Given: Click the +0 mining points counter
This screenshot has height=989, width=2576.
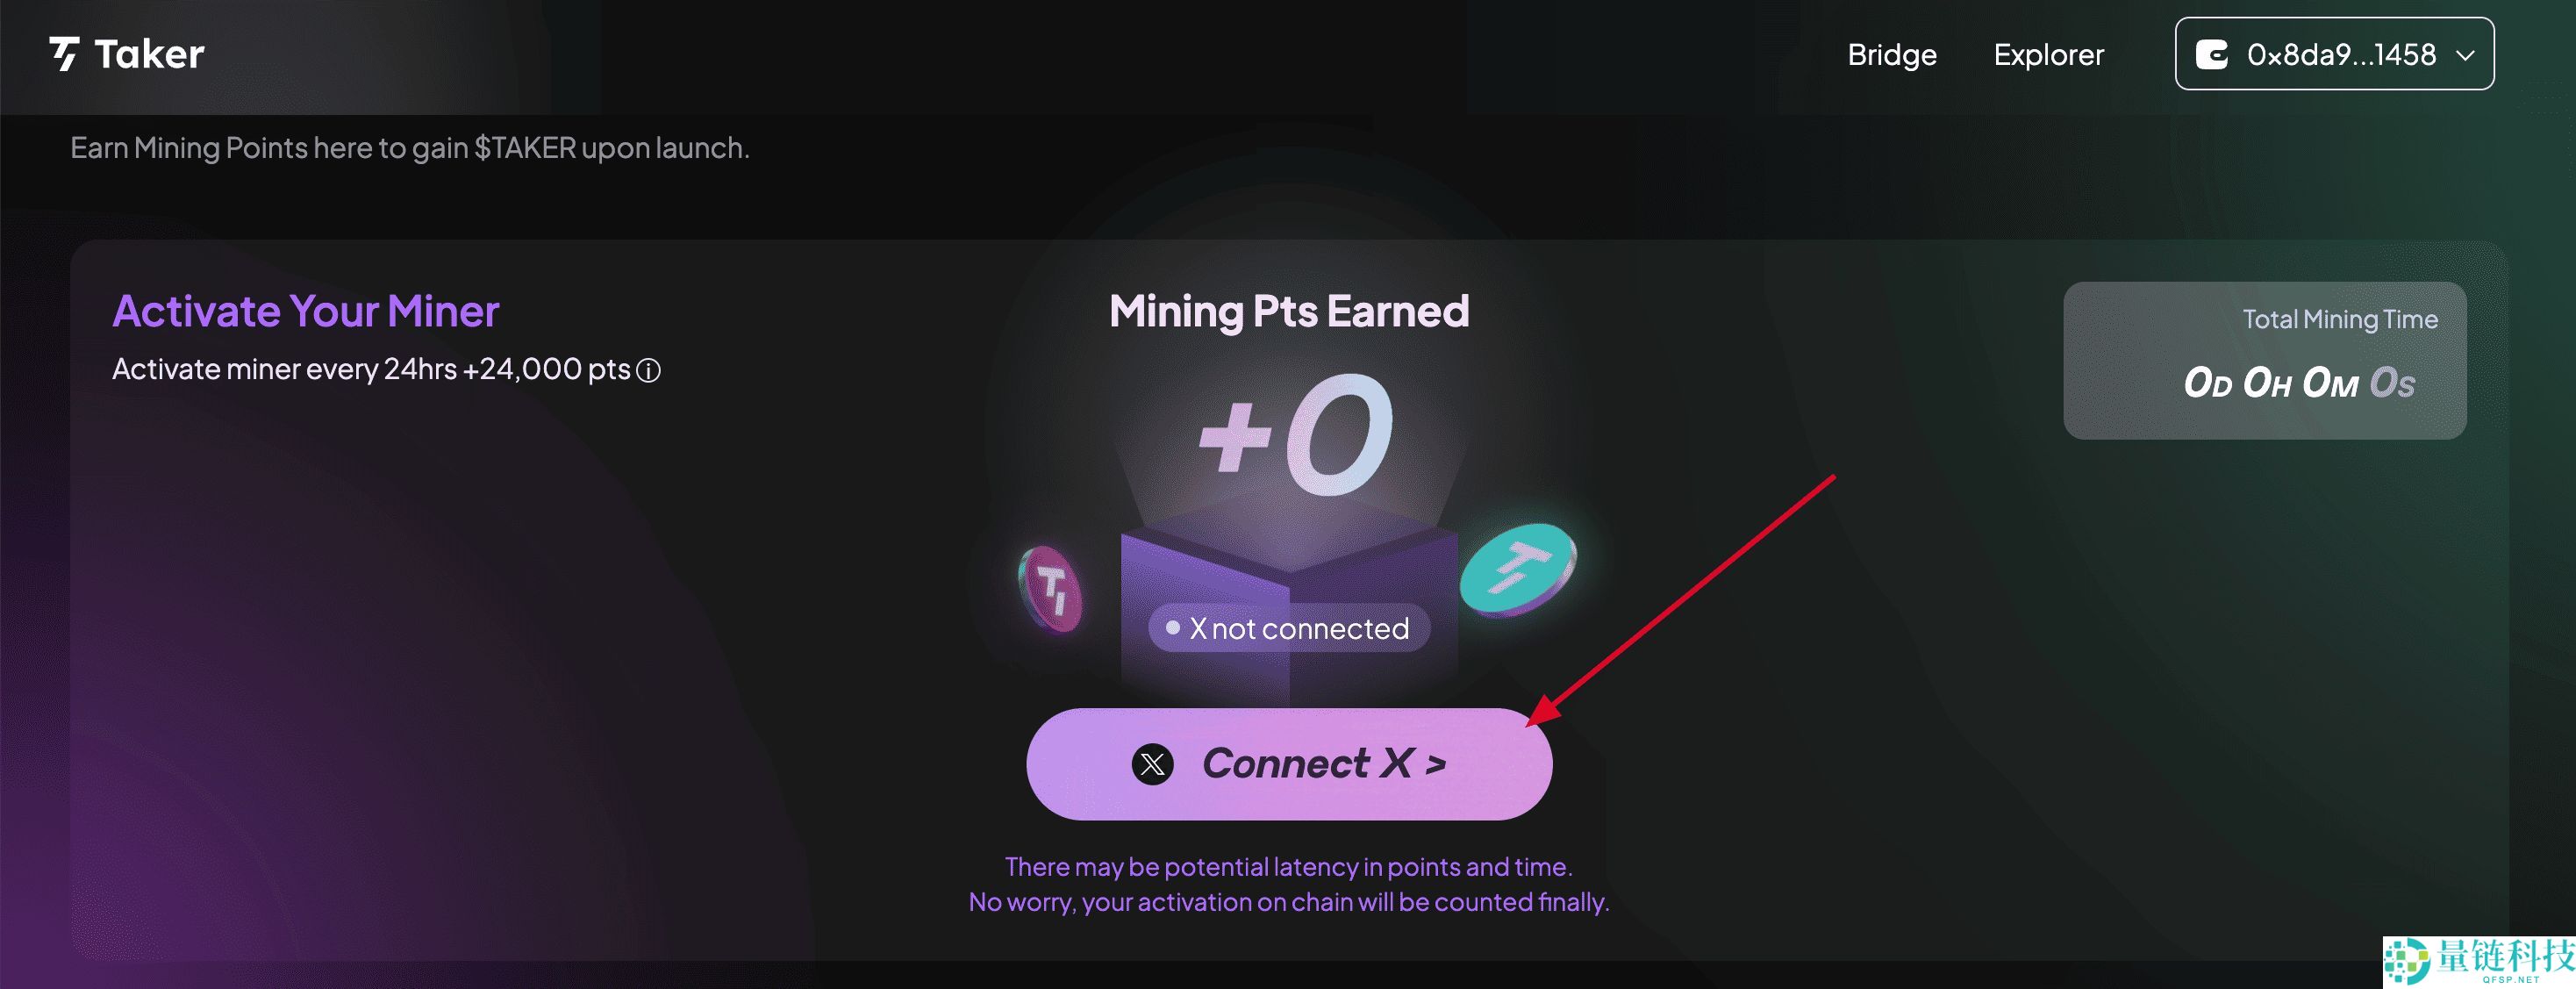Looking at the screenshot, I should pos(1295,435).
